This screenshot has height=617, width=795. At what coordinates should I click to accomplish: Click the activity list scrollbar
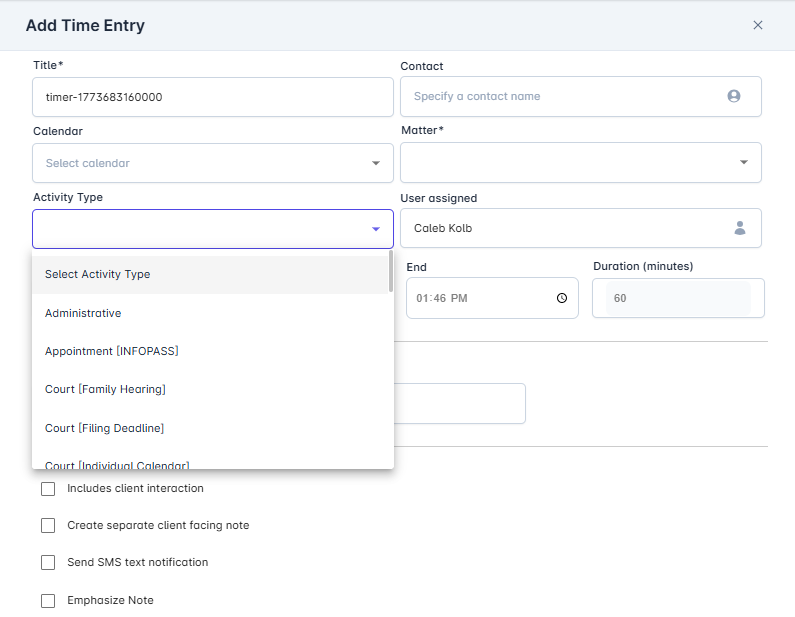tap(390, 273)
